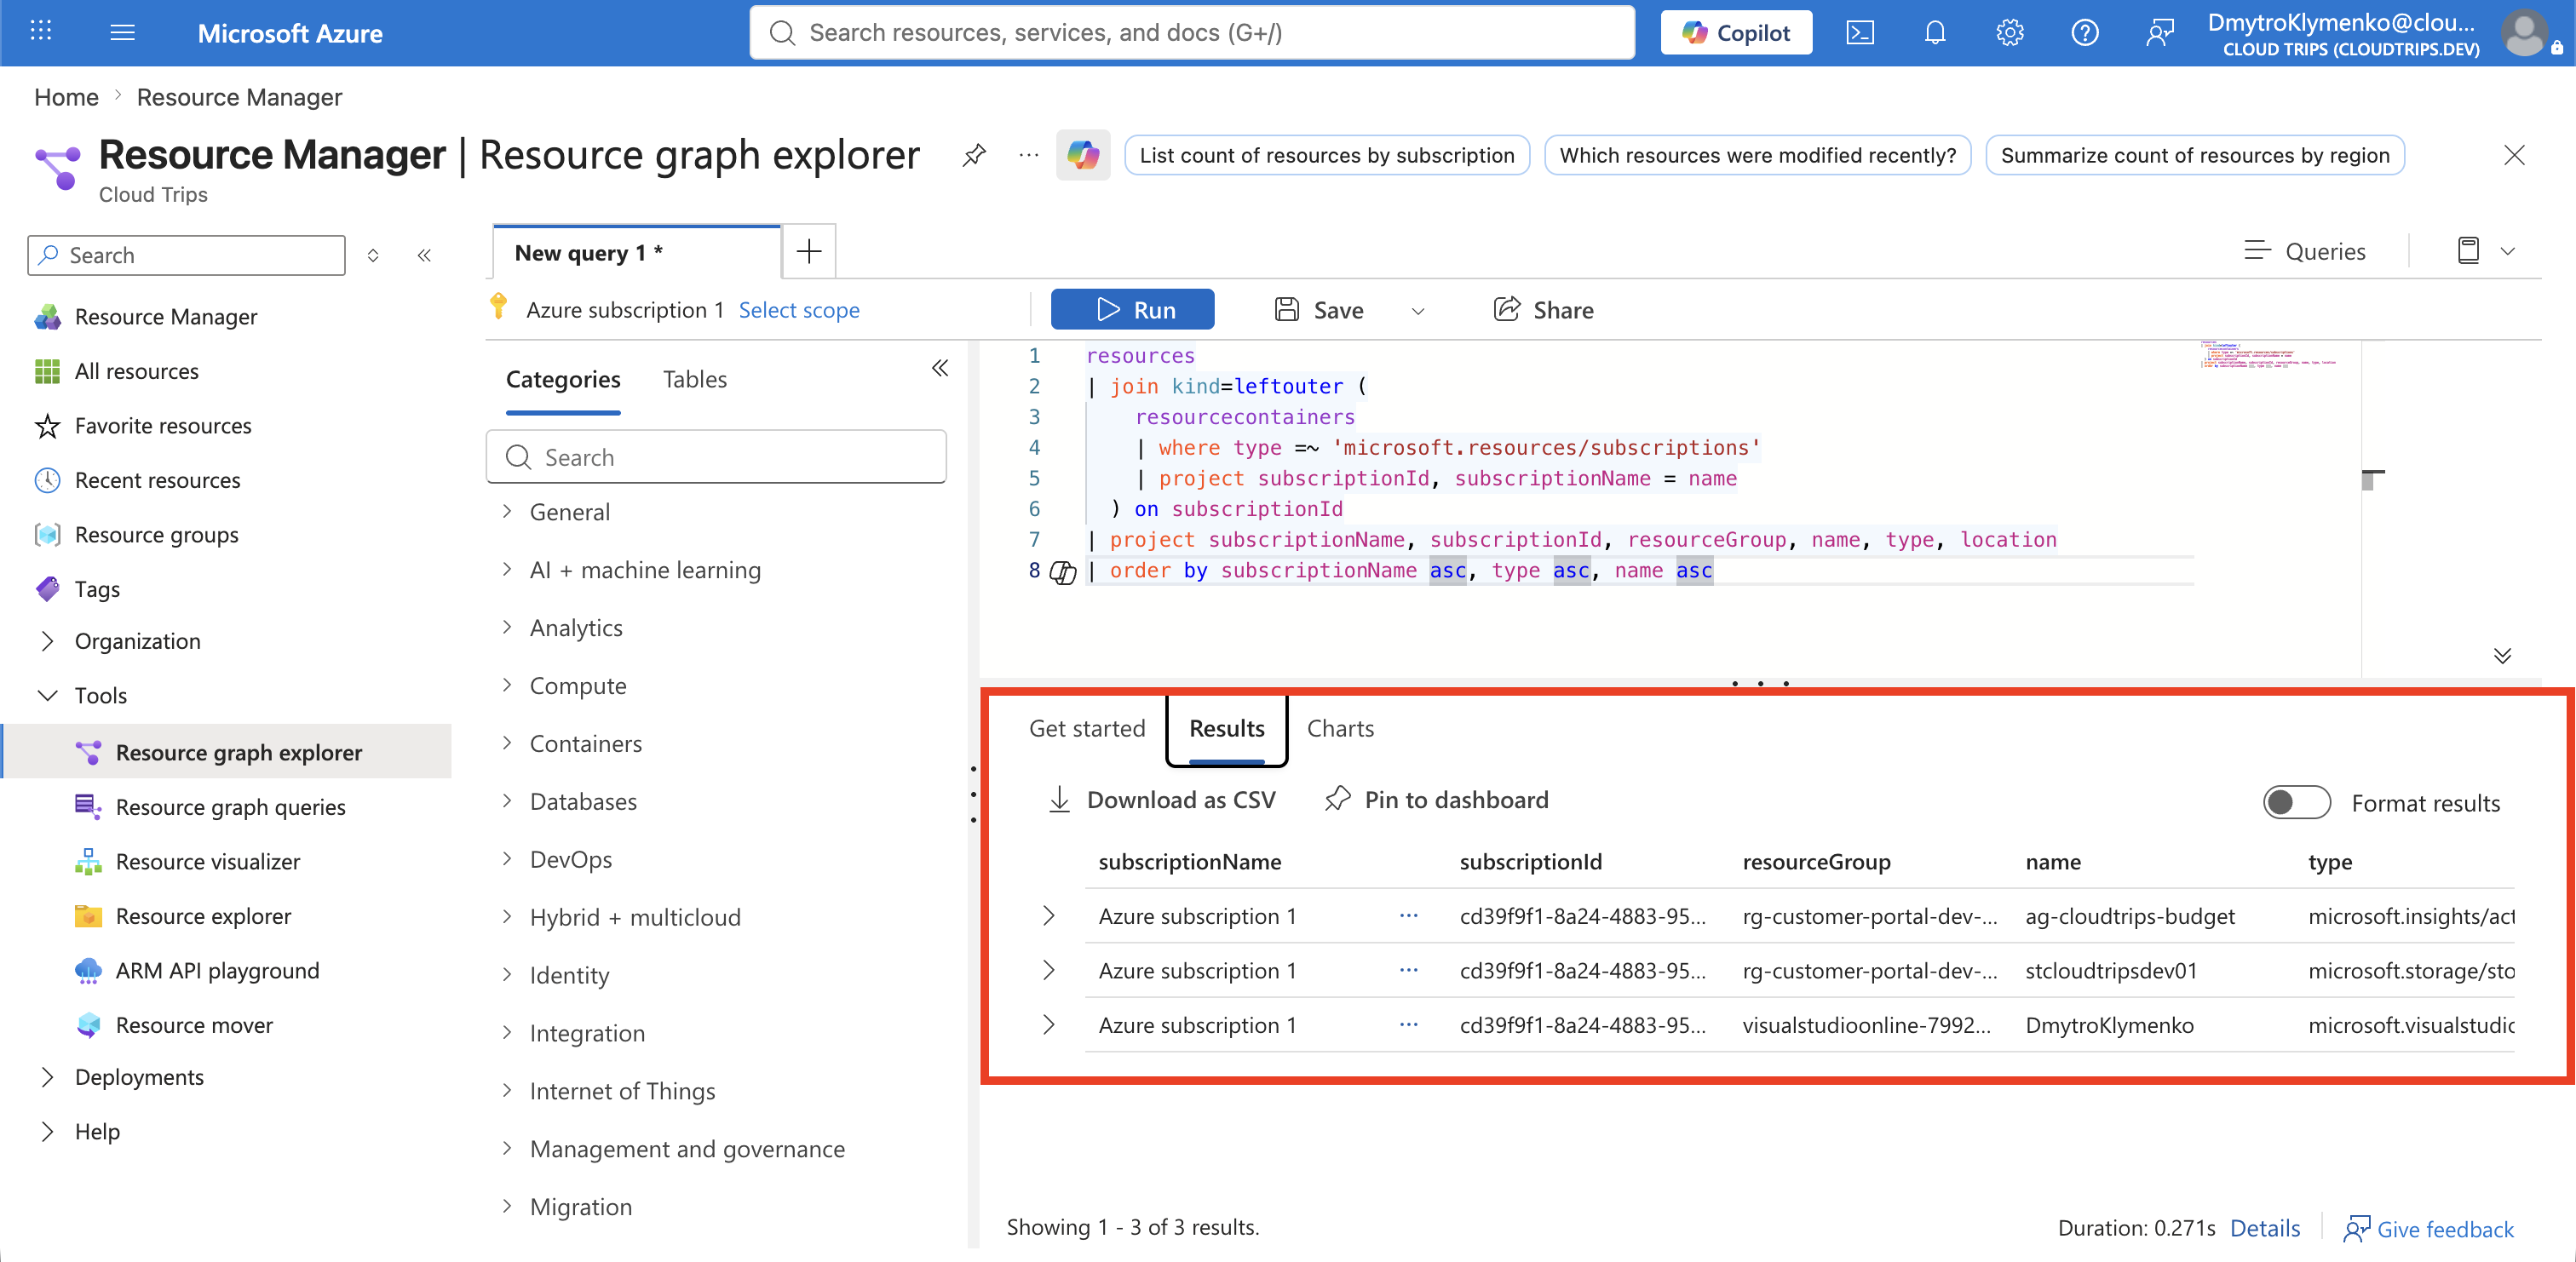
Task: Expand the Save dropdown arrow
Action: point(1418,311)
